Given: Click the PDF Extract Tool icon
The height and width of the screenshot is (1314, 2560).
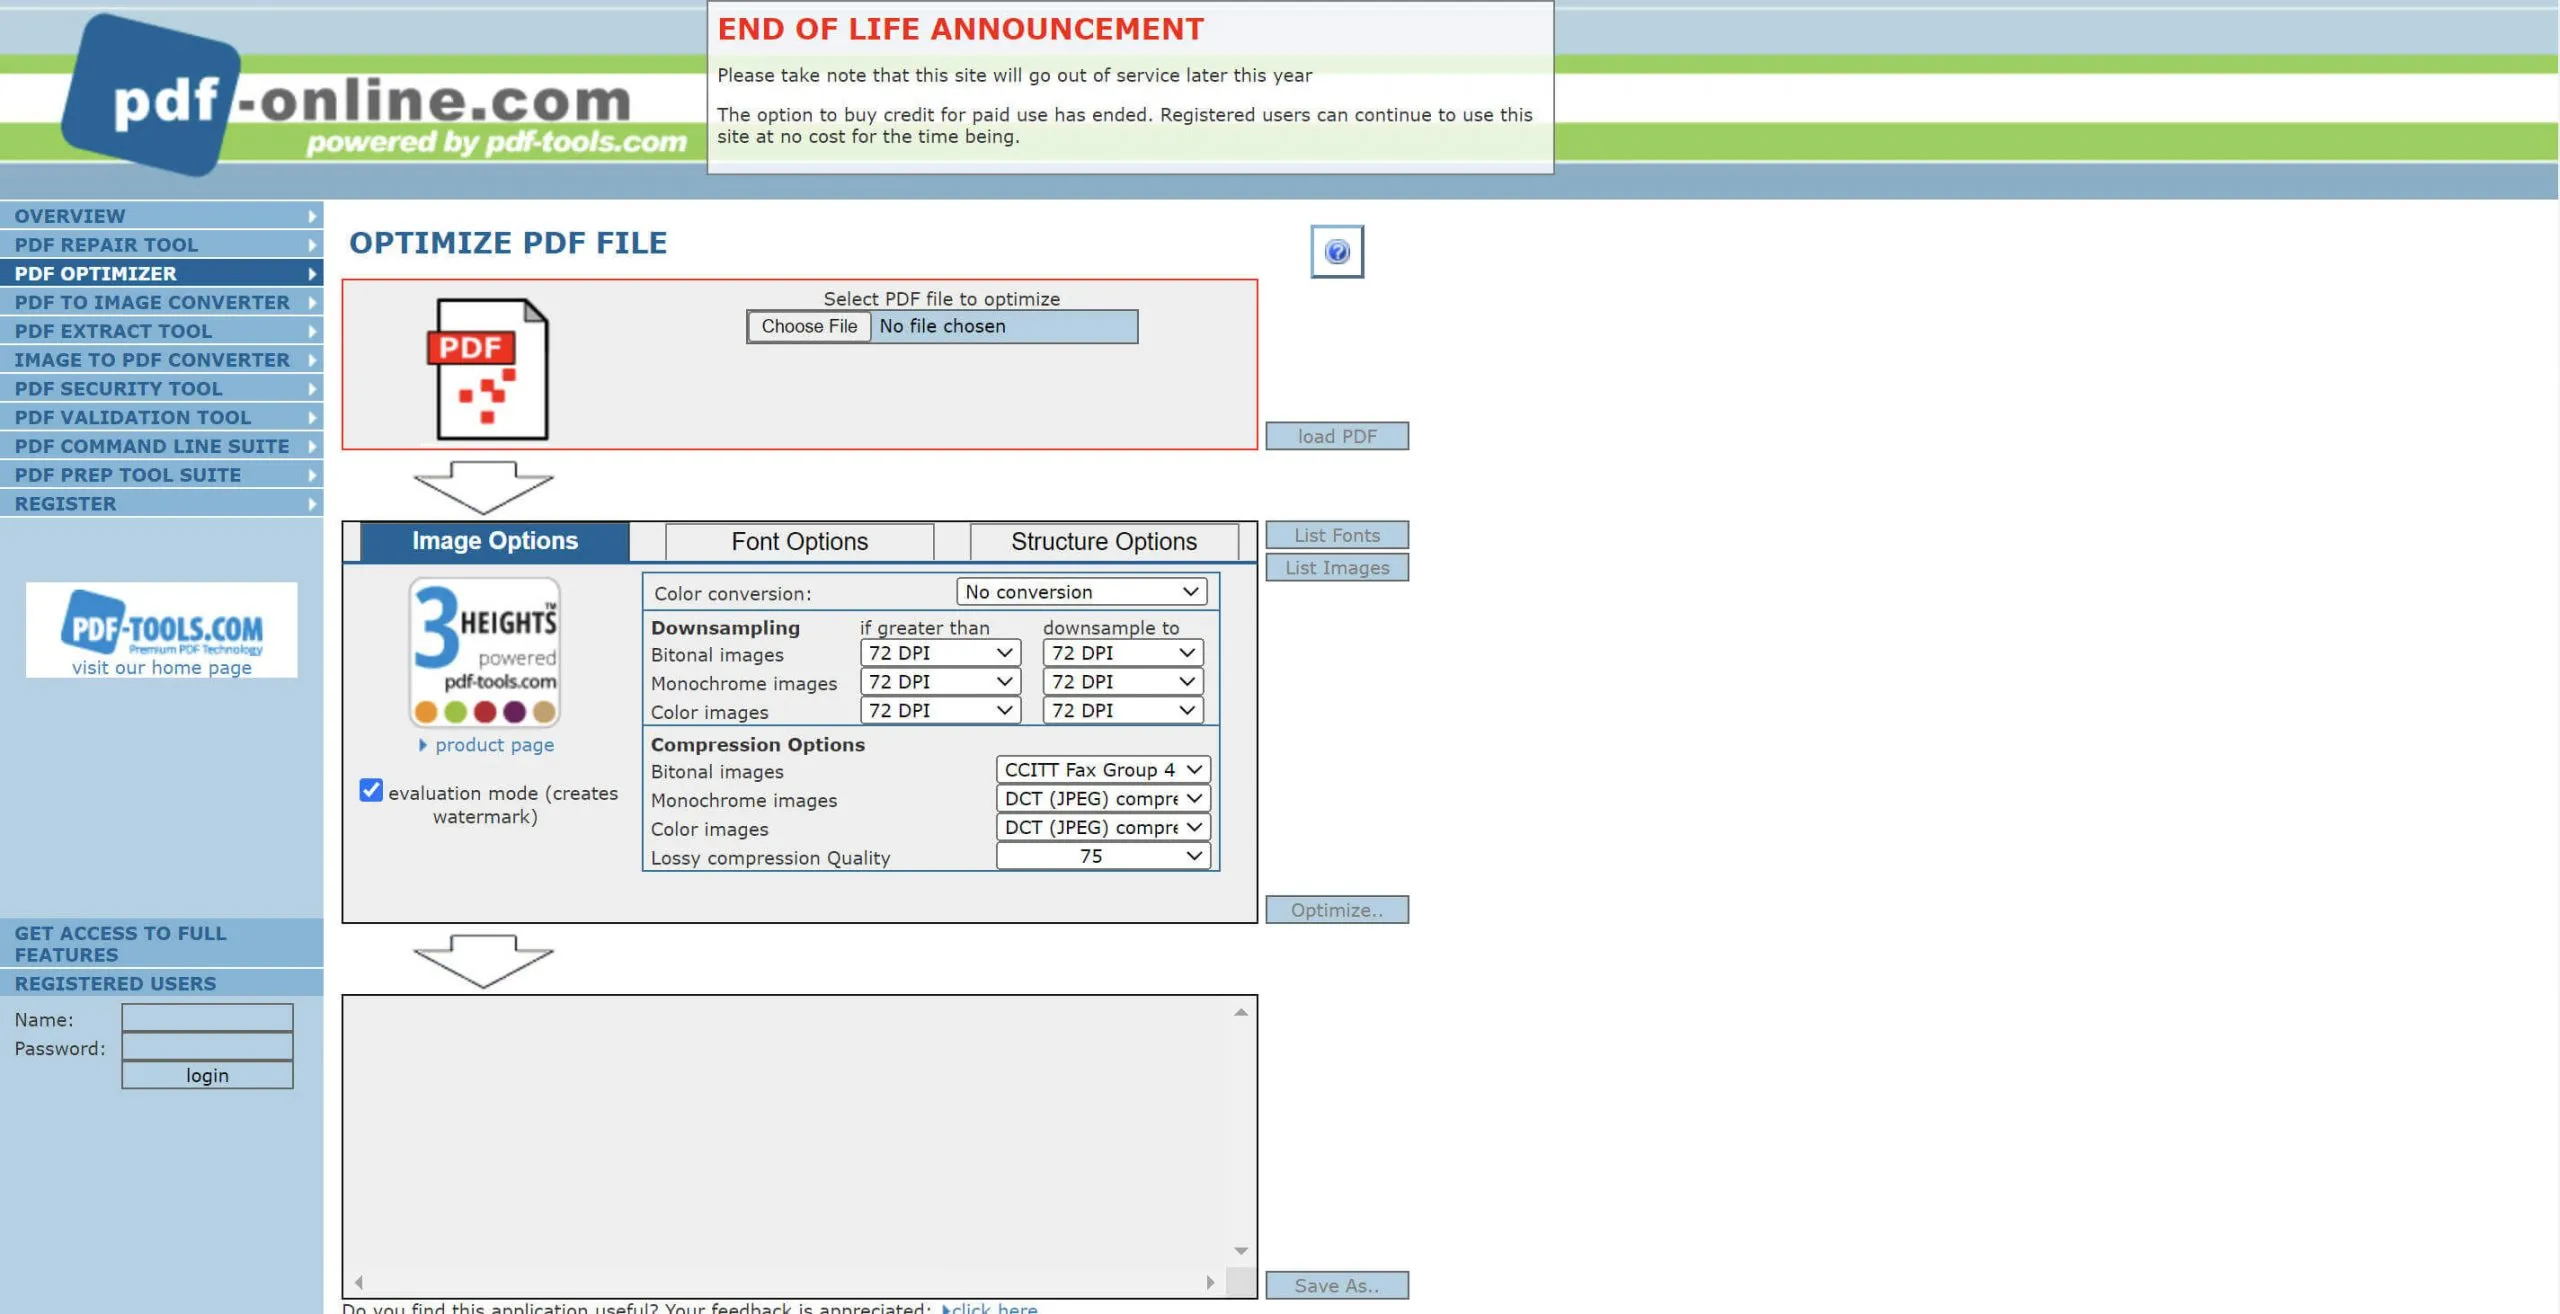Looking at the screenshot, I should [161, 330].
